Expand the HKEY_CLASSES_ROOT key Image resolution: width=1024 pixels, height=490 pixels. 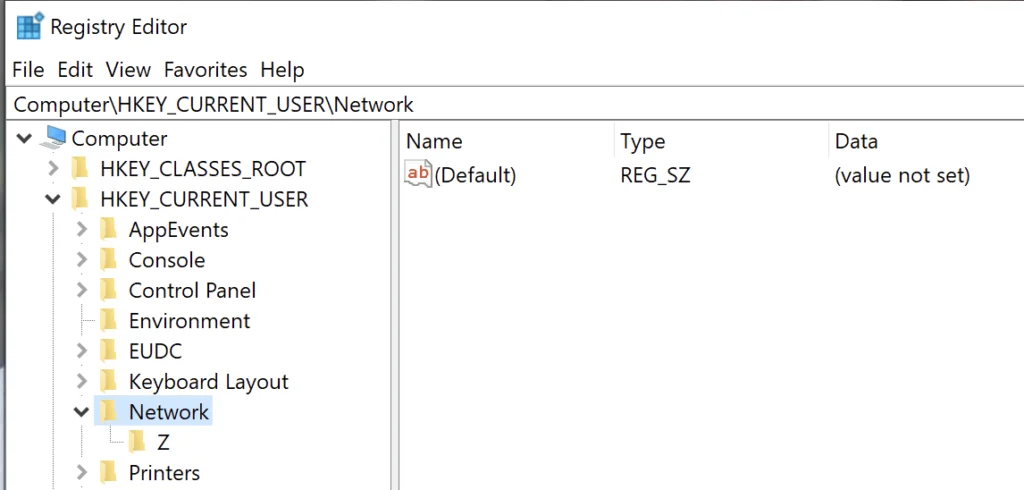[53, 169]
